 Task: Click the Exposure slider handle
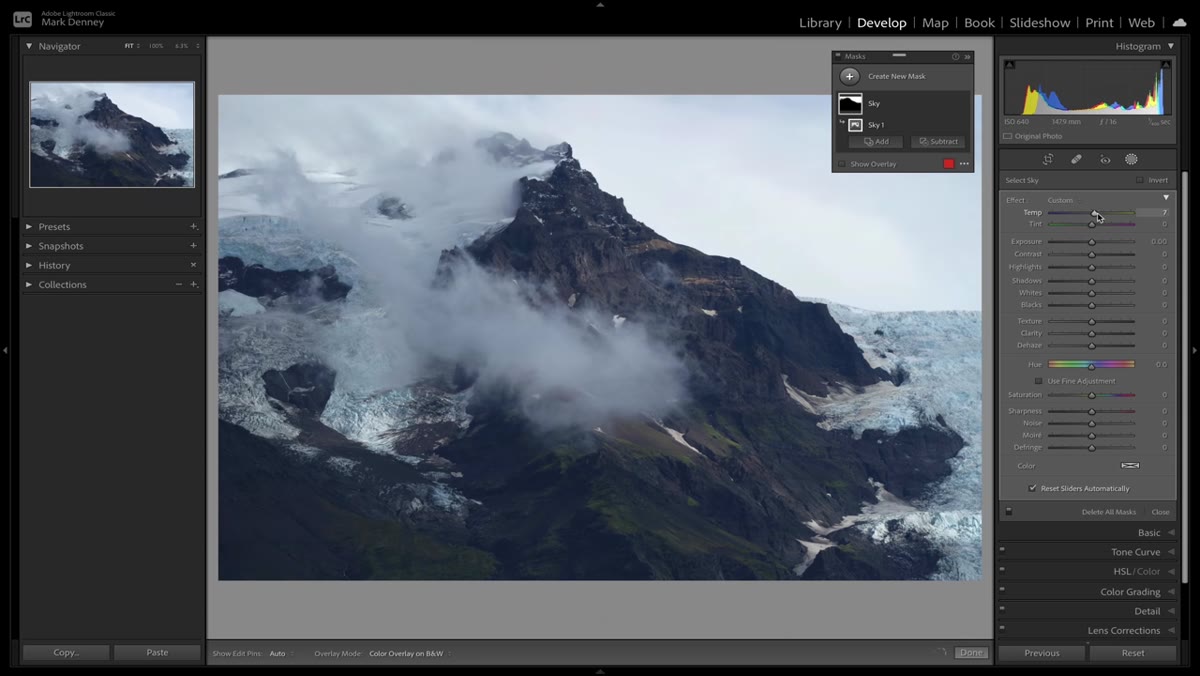tap(1091, 242)
